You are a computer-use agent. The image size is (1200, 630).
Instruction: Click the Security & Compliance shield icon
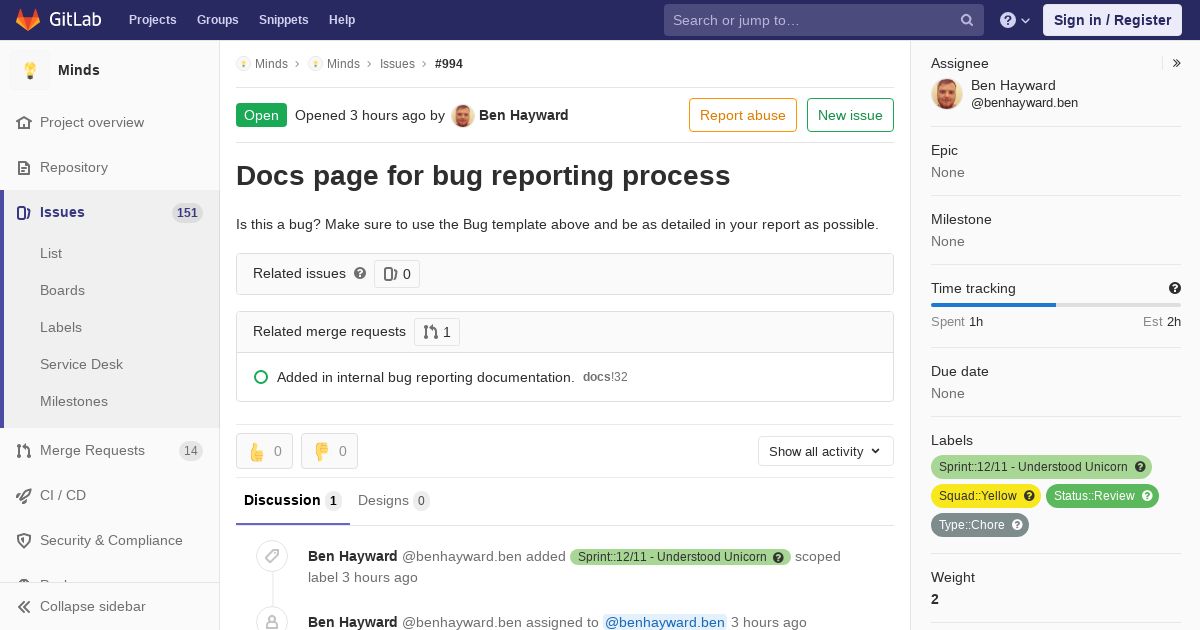[x=24, y=541]
